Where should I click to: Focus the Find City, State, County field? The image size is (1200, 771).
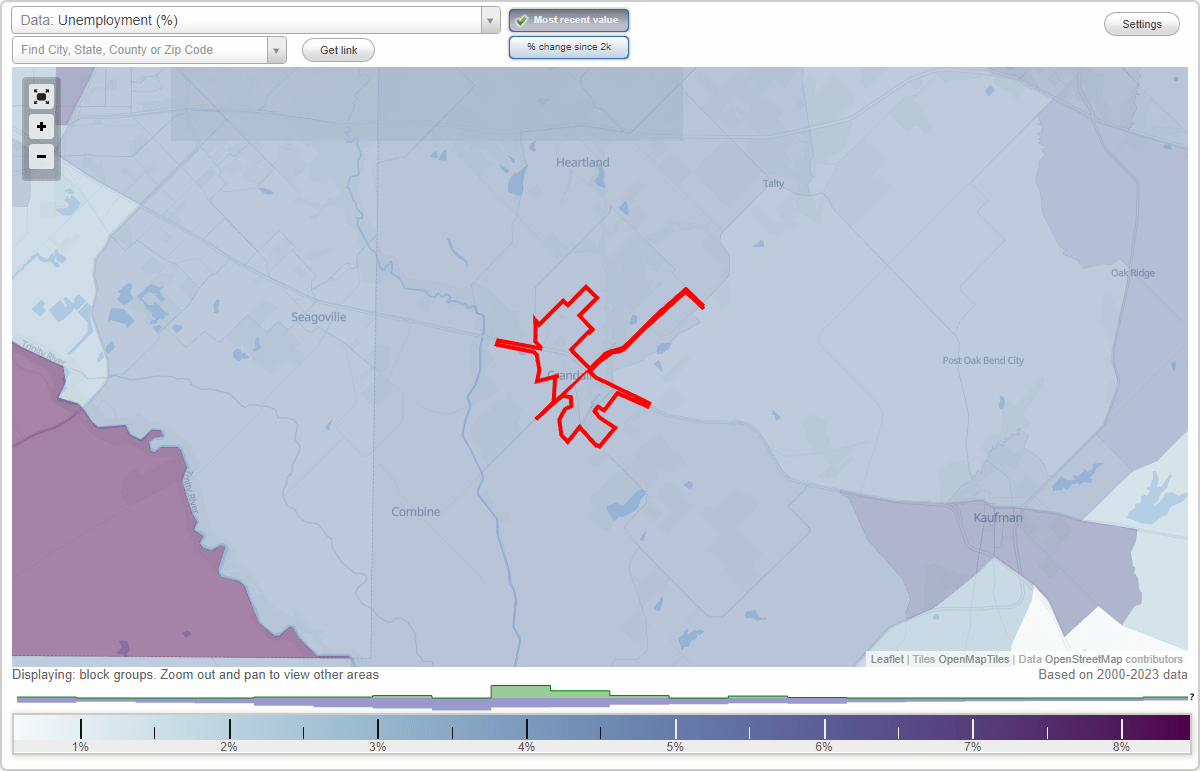tap(140, 50)
